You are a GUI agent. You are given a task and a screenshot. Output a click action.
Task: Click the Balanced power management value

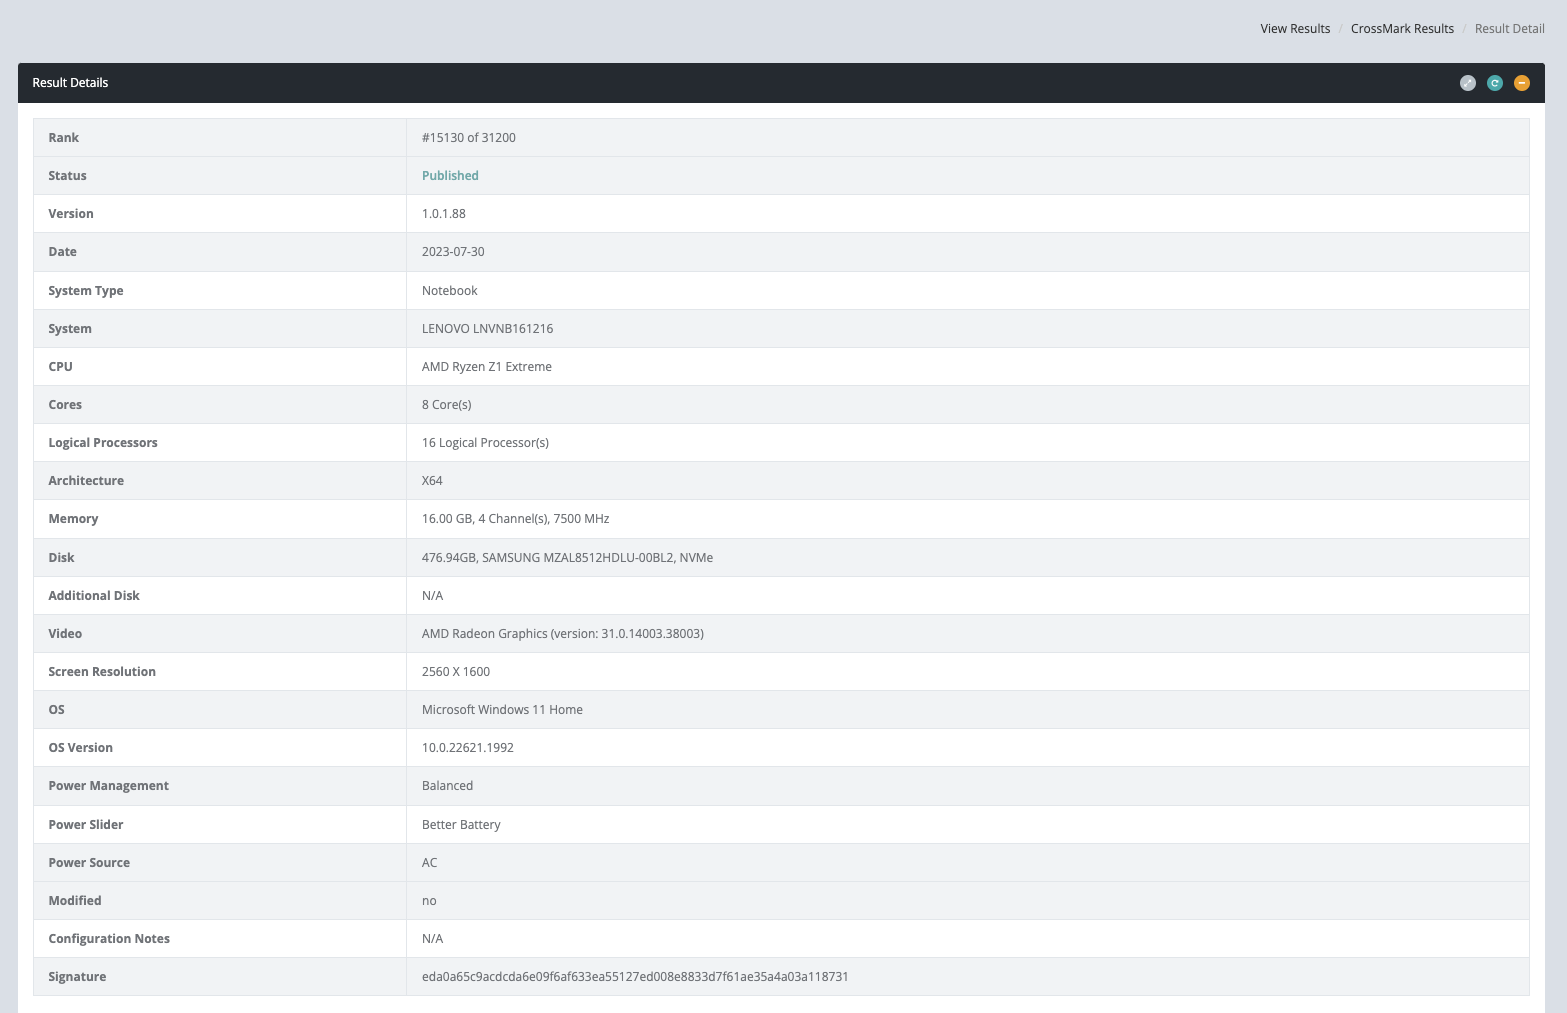(x=447, y=786)
